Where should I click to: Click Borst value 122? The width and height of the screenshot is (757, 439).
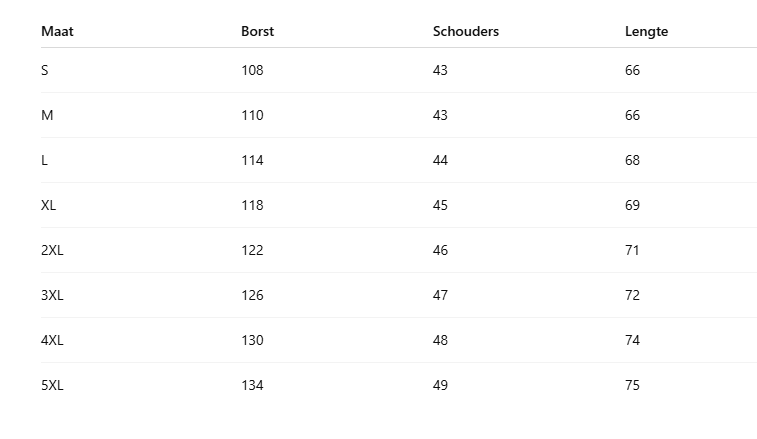coord(252,250)
